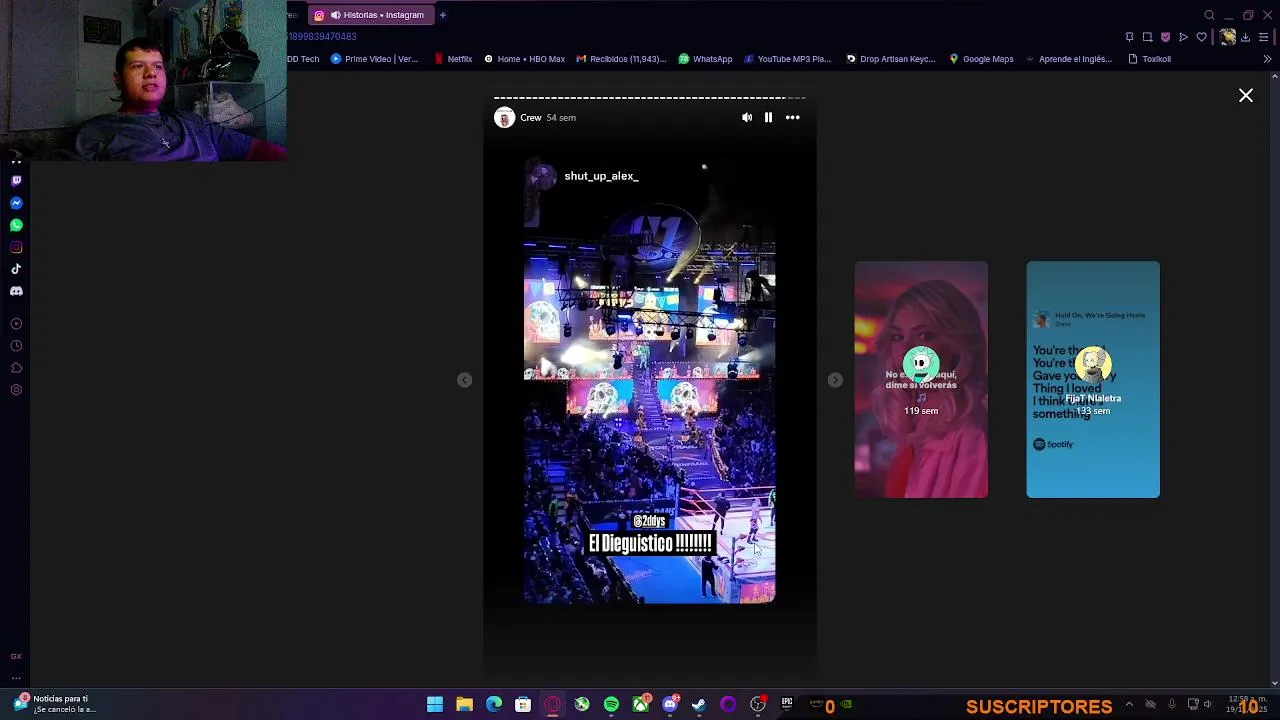This screenshot has height=720, width=1280.
Task: Open the Aprende el Inglés bookmark
Action: pos(1068,59)
